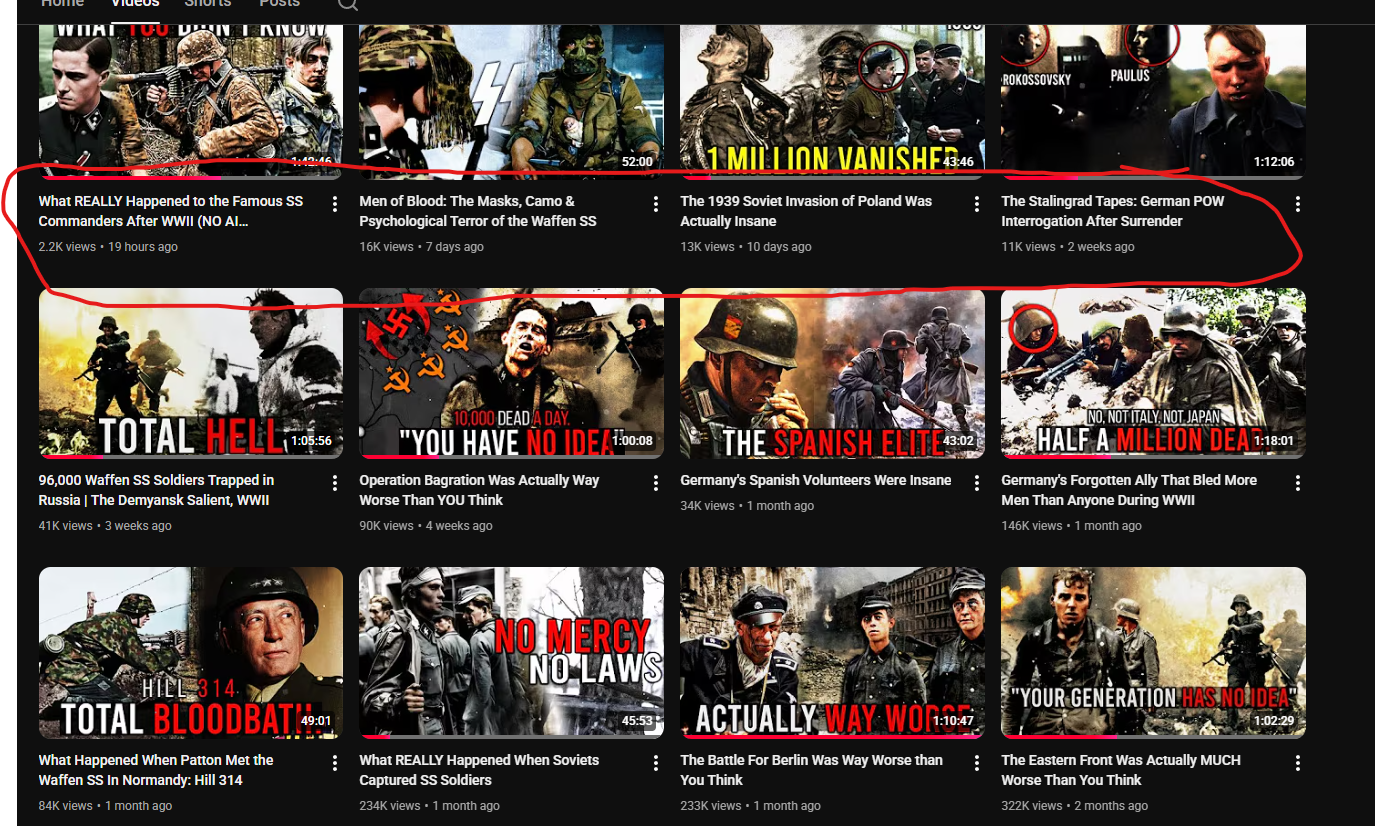The width and height of the screenshot is (1375, 826).
Task: Click '16K views • 7 days ago' text
Action: pos(422,247)
